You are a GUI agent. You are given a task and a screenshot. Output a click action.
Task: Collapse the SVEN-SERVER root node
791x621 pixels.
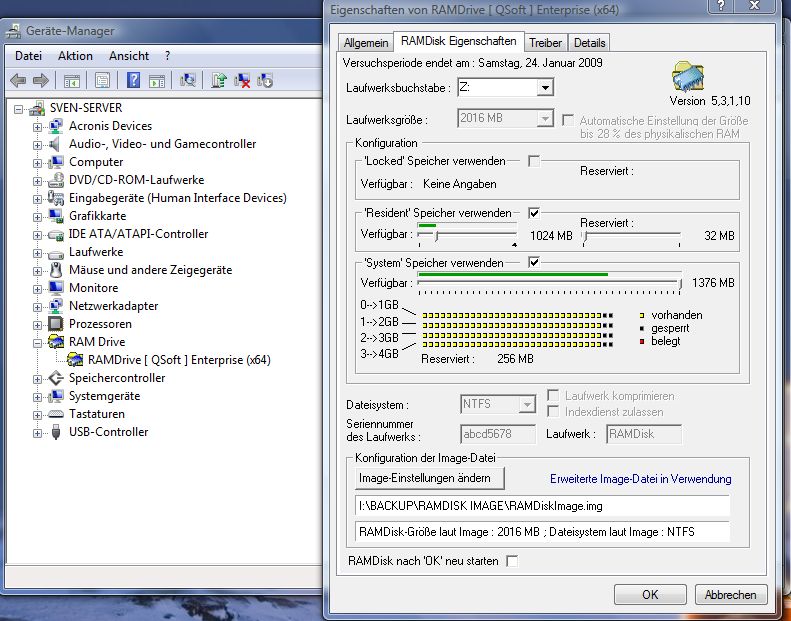[x=19, y=108]
